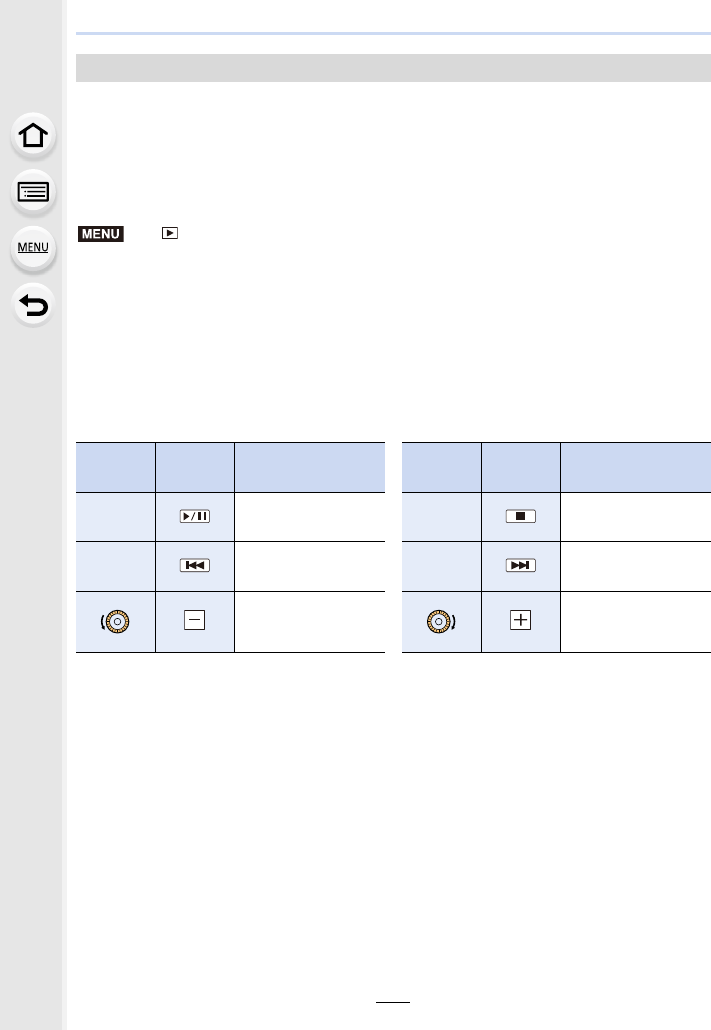
Task: Click the Home icon in sidebar
Action: click(33, 135)
